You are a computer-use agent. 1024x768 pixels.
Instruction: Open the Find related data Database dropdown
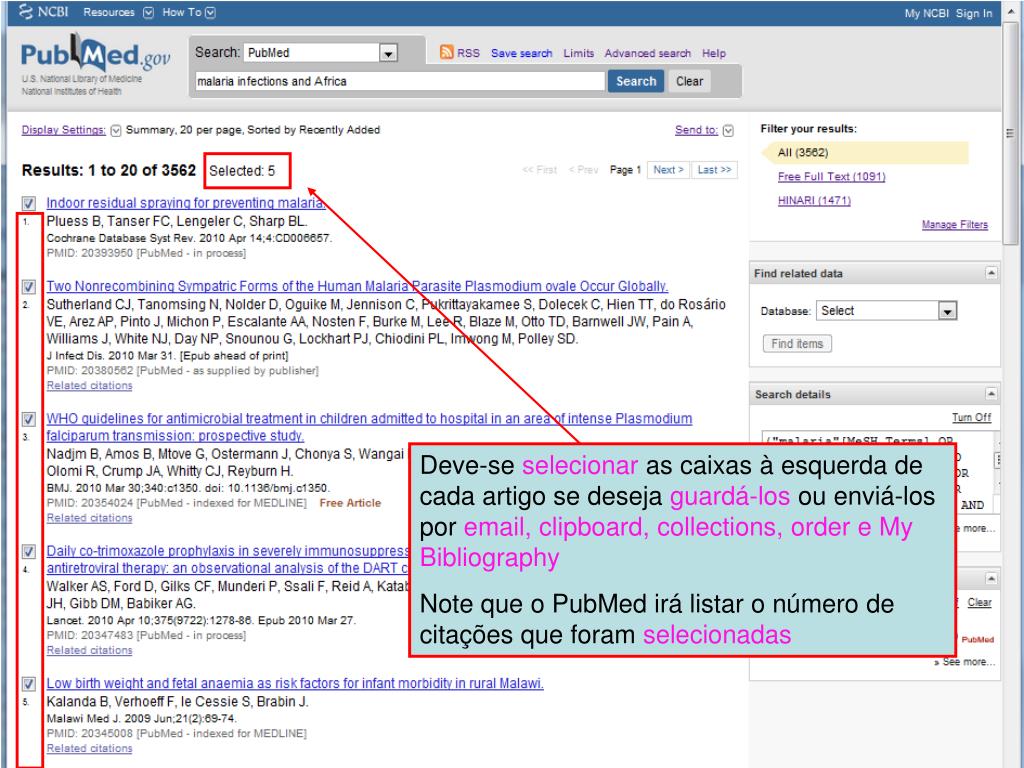click(886, 311)
